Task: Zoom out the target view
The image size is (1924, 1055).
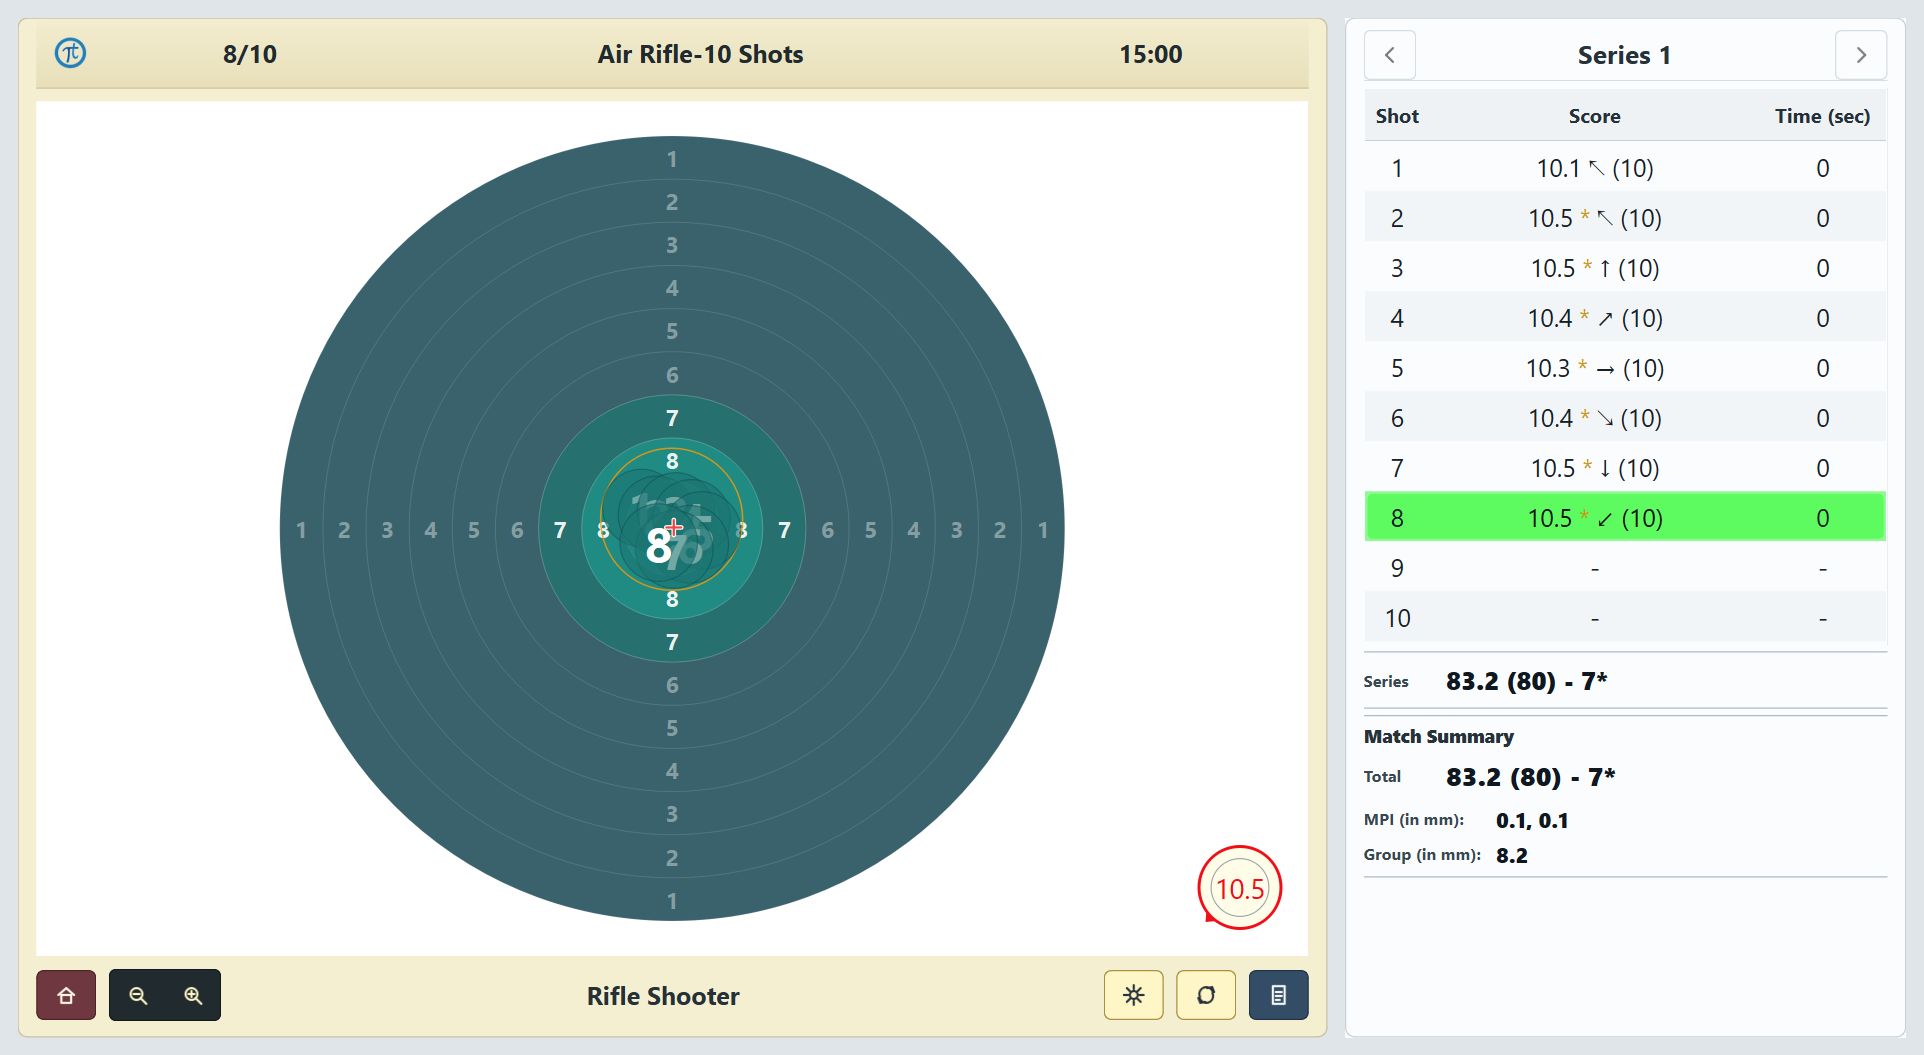Action: click(x=138, y=995)
